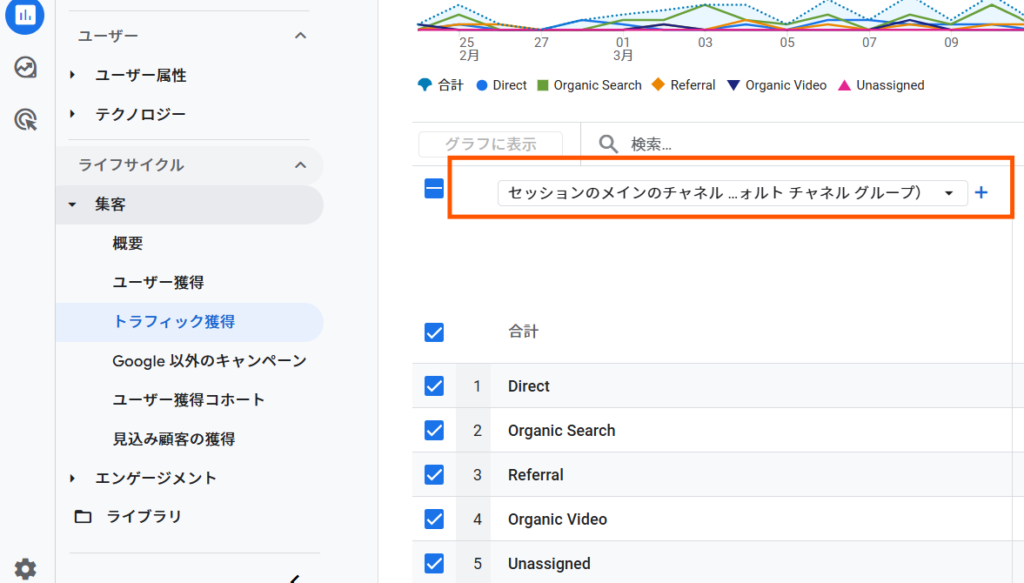Open the Explore icon in left rail
This screenshot has height=583, width=1024.
coord(26,68)
